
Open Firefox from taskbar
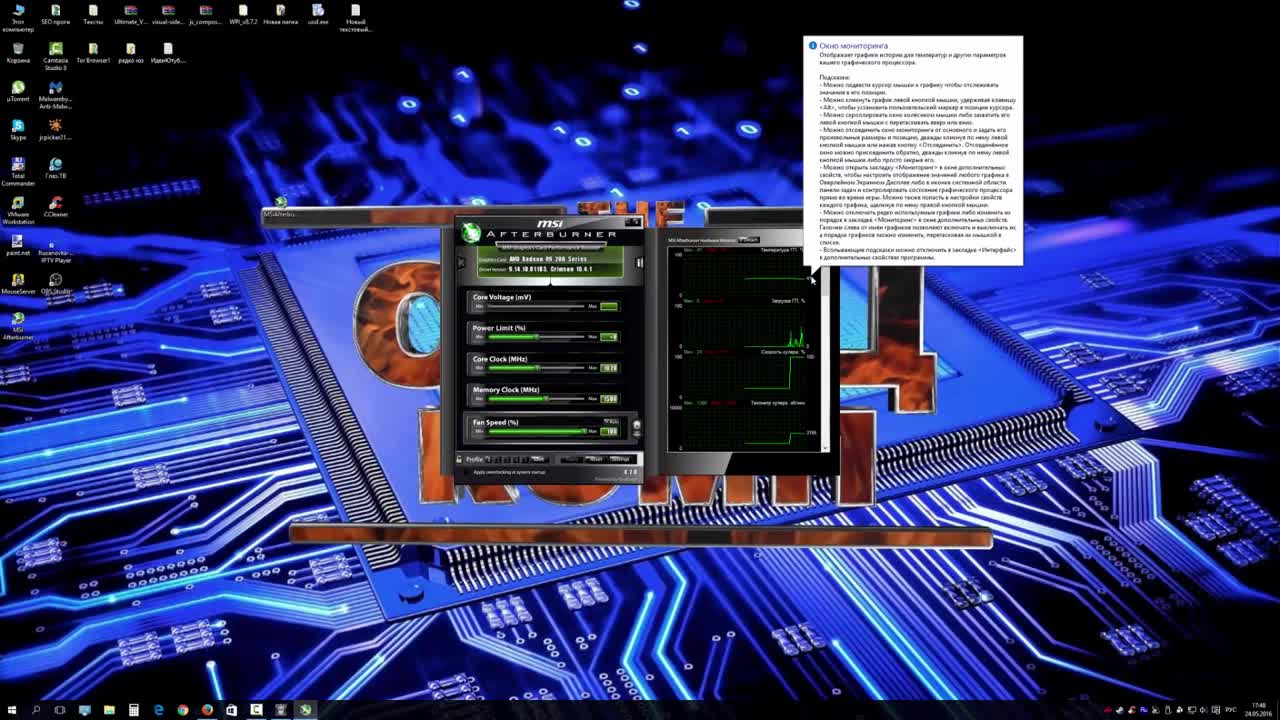tap(207, 710)
